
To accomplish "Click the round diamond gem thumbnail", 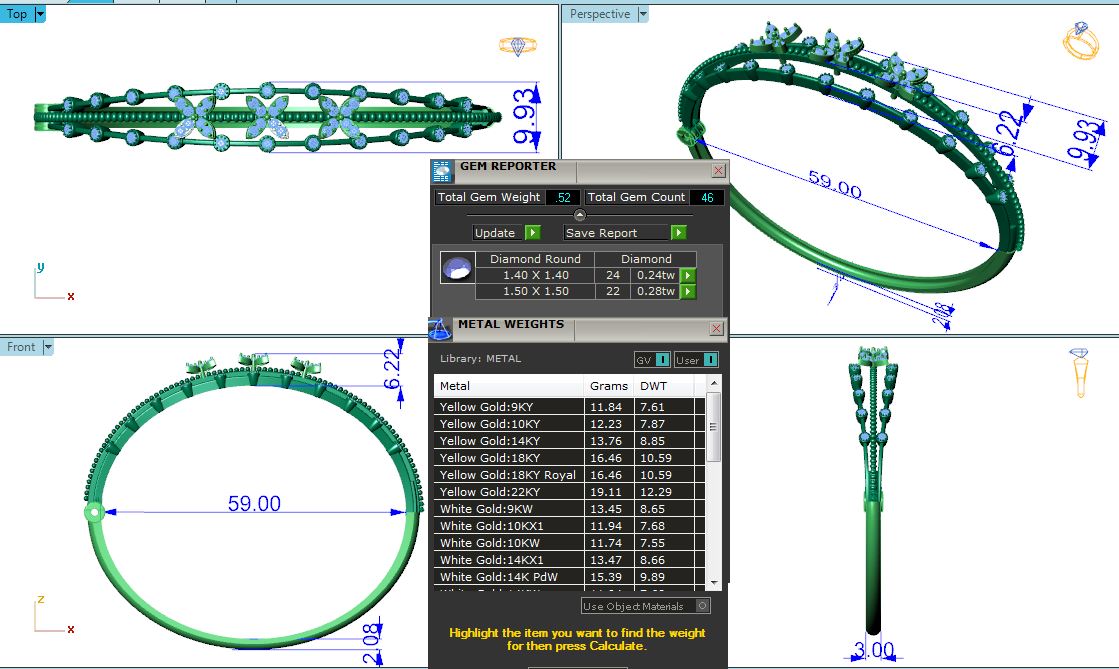I will (457, 268).
